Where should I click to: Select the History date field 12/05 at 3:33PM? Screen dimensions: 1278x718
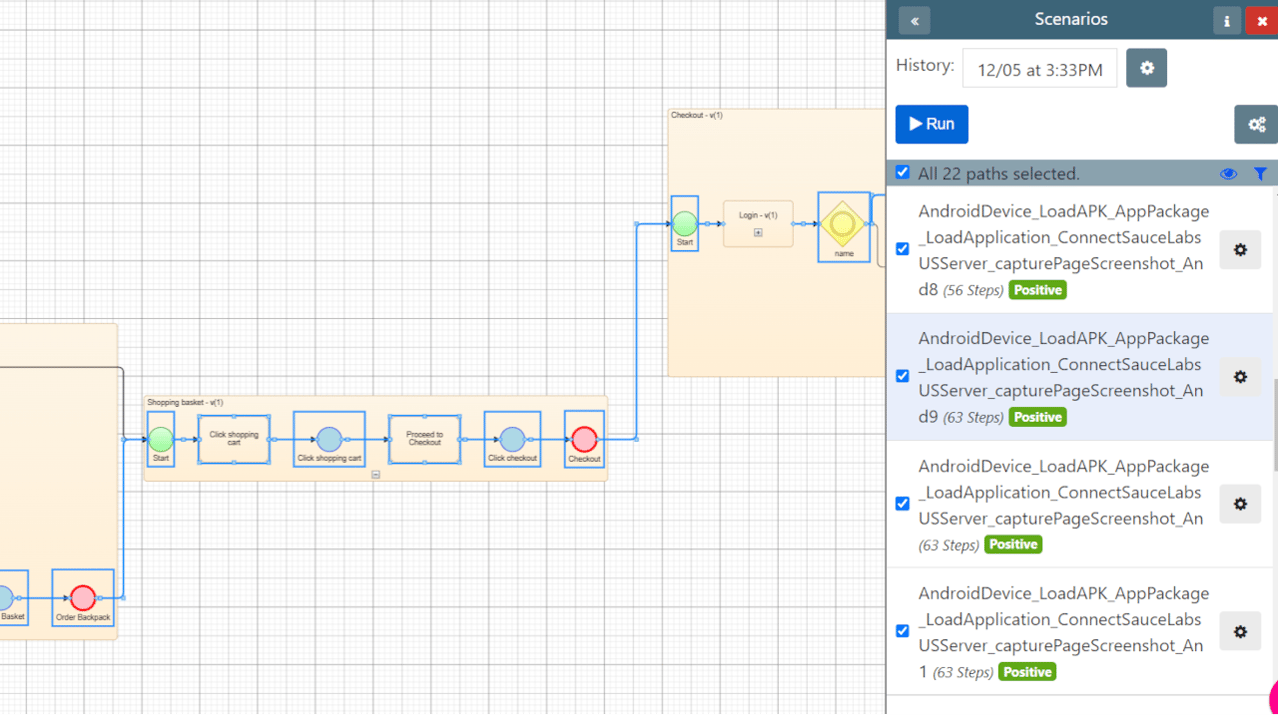1040,69
